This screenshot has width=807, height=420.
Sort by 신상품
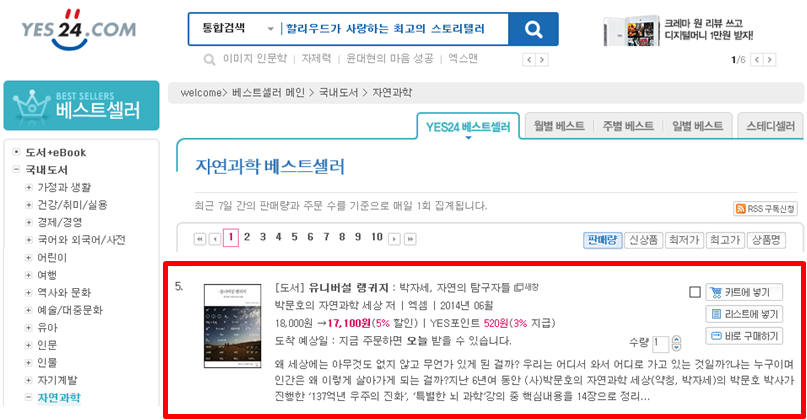click(x=643, y=240)
